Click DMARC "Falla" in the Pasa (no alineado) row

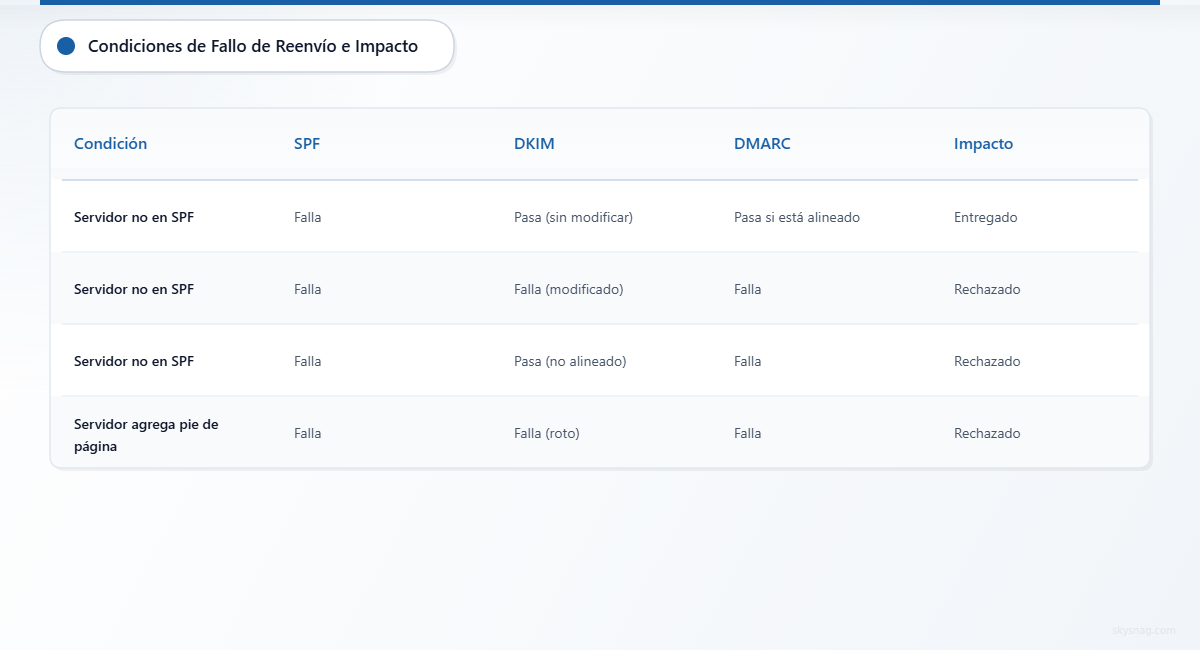tap(748, 361)
